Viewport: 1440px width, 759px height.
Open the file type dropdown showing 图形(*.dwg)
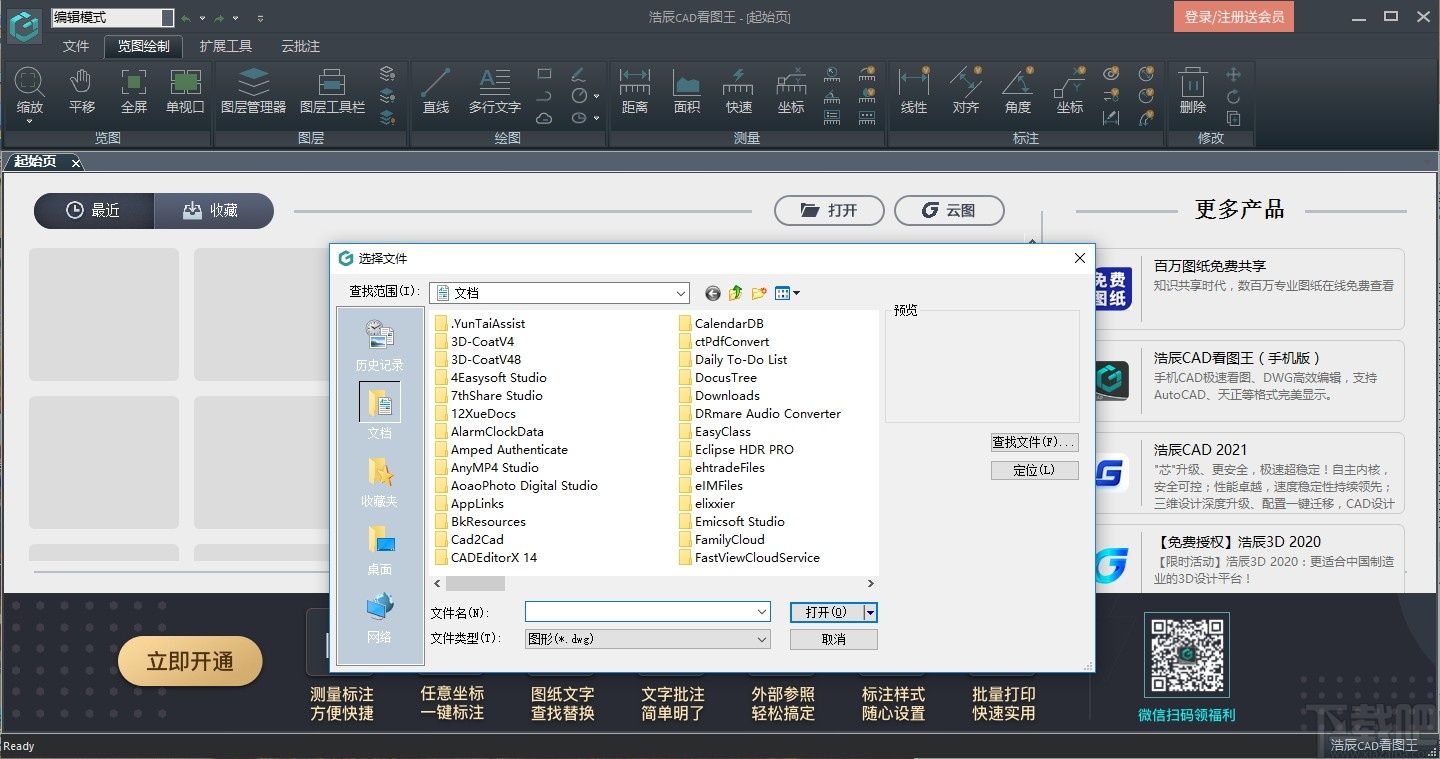click(x=762, y=639)
